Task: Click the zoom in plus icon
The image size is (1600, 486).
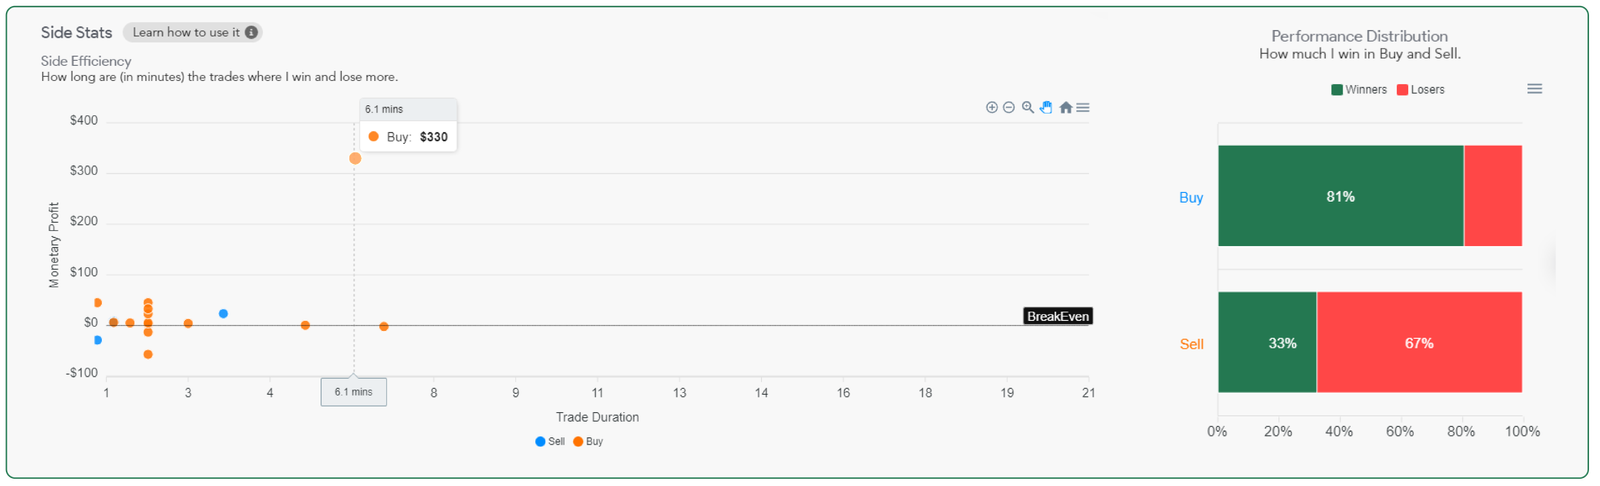Action: [x=992, y=107]
